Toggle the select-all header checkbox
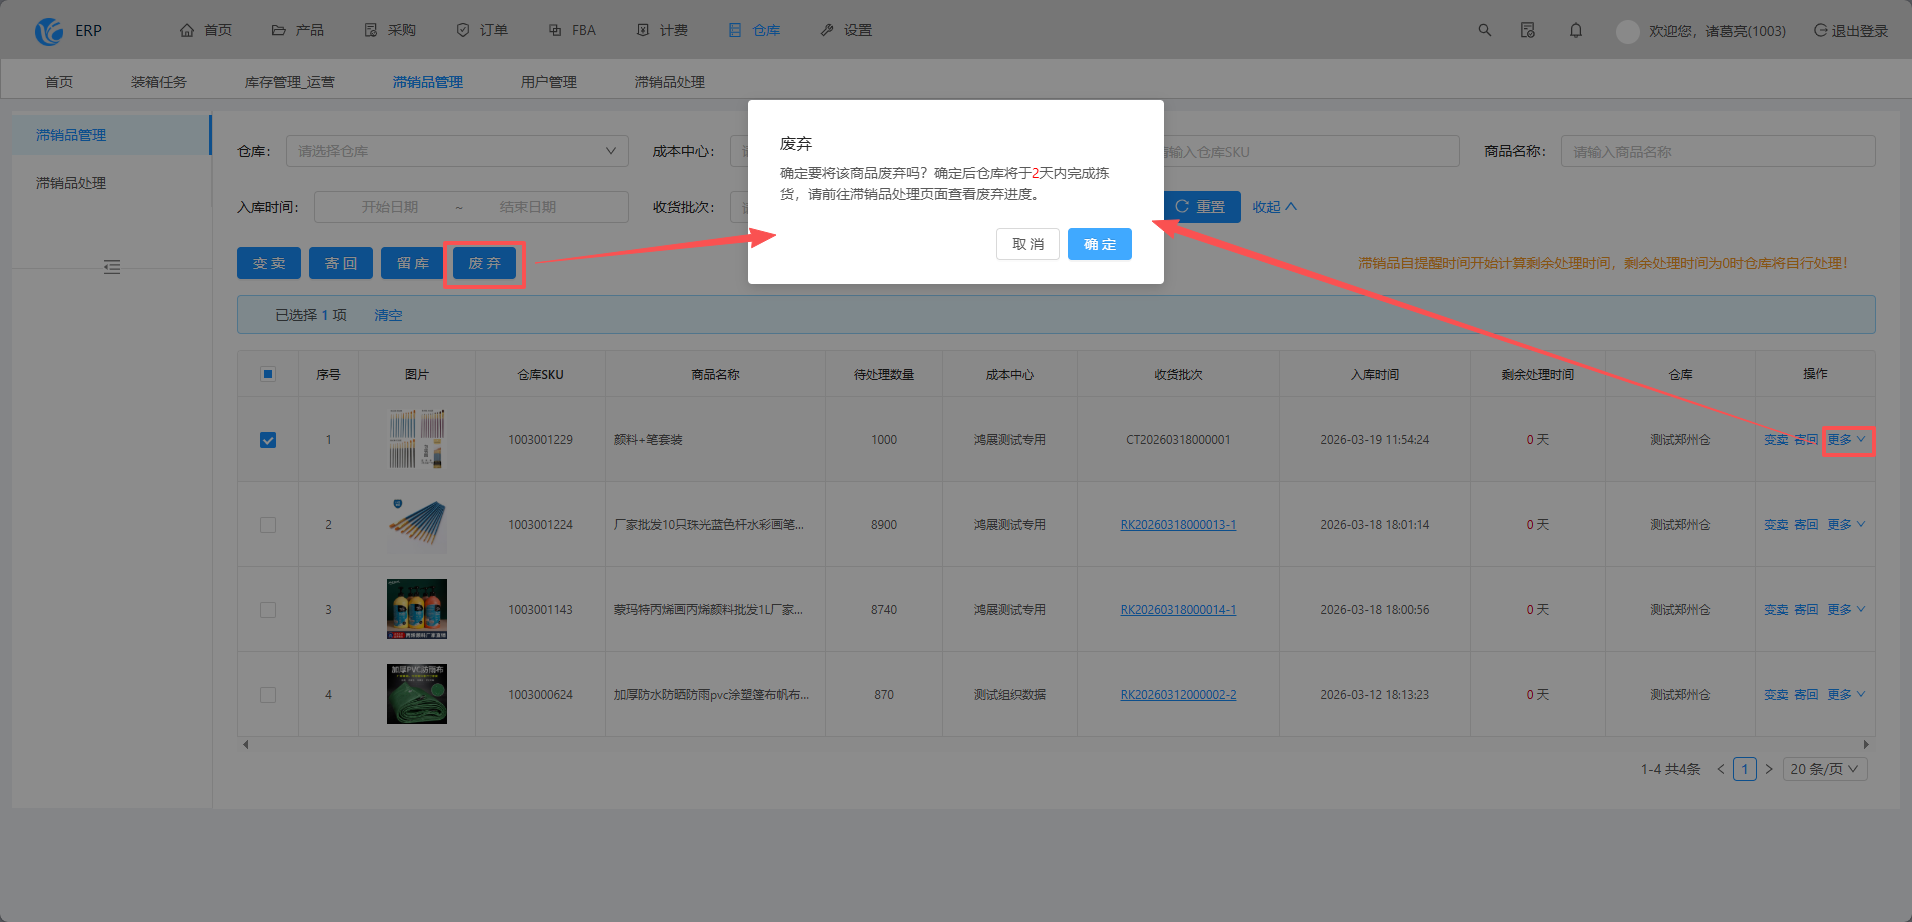Image resolution: width=1912 pixels, height=922 pixels. [x=268, y=374]
